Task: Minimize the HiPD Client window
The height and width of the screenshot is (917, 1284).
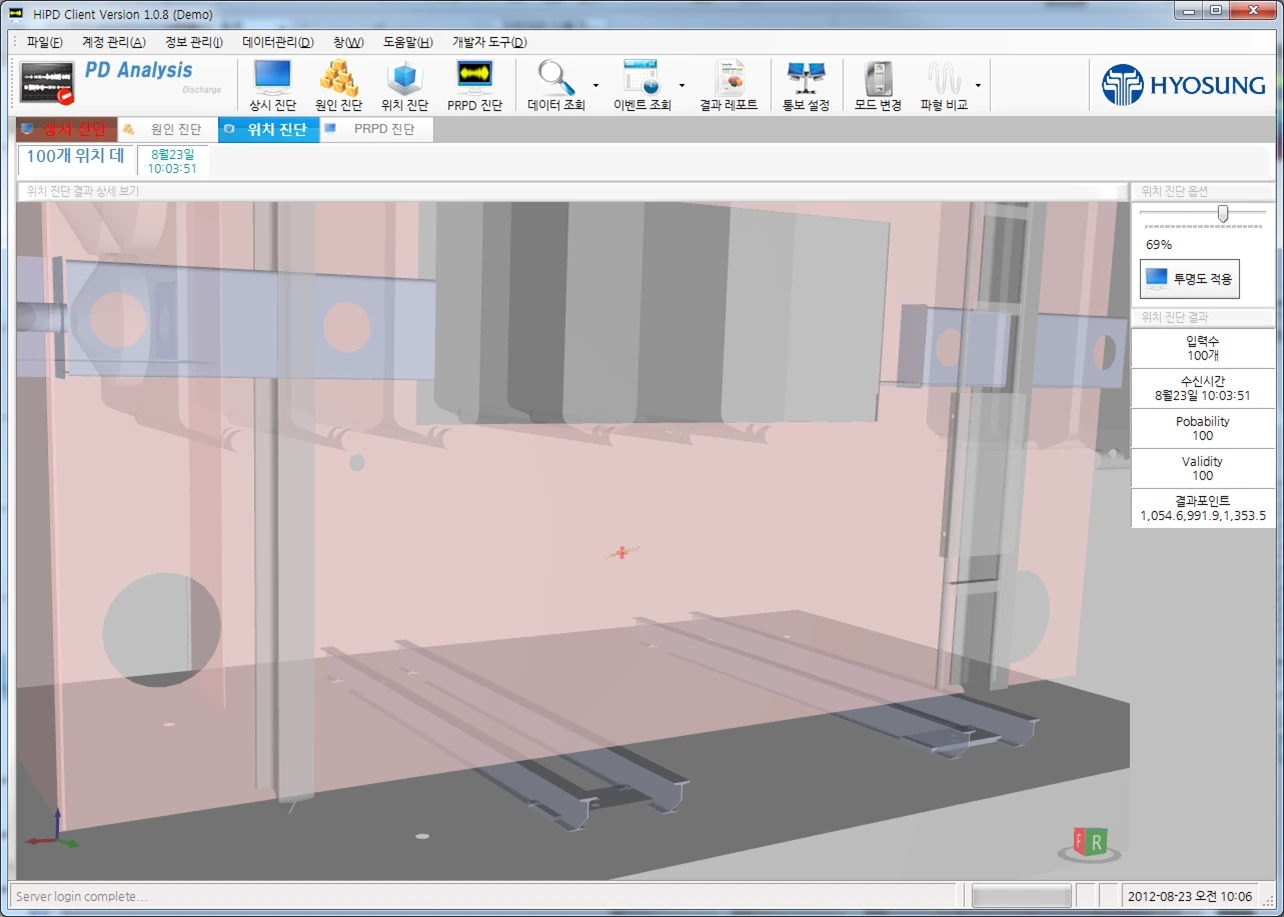Action: coord(1189,11)
